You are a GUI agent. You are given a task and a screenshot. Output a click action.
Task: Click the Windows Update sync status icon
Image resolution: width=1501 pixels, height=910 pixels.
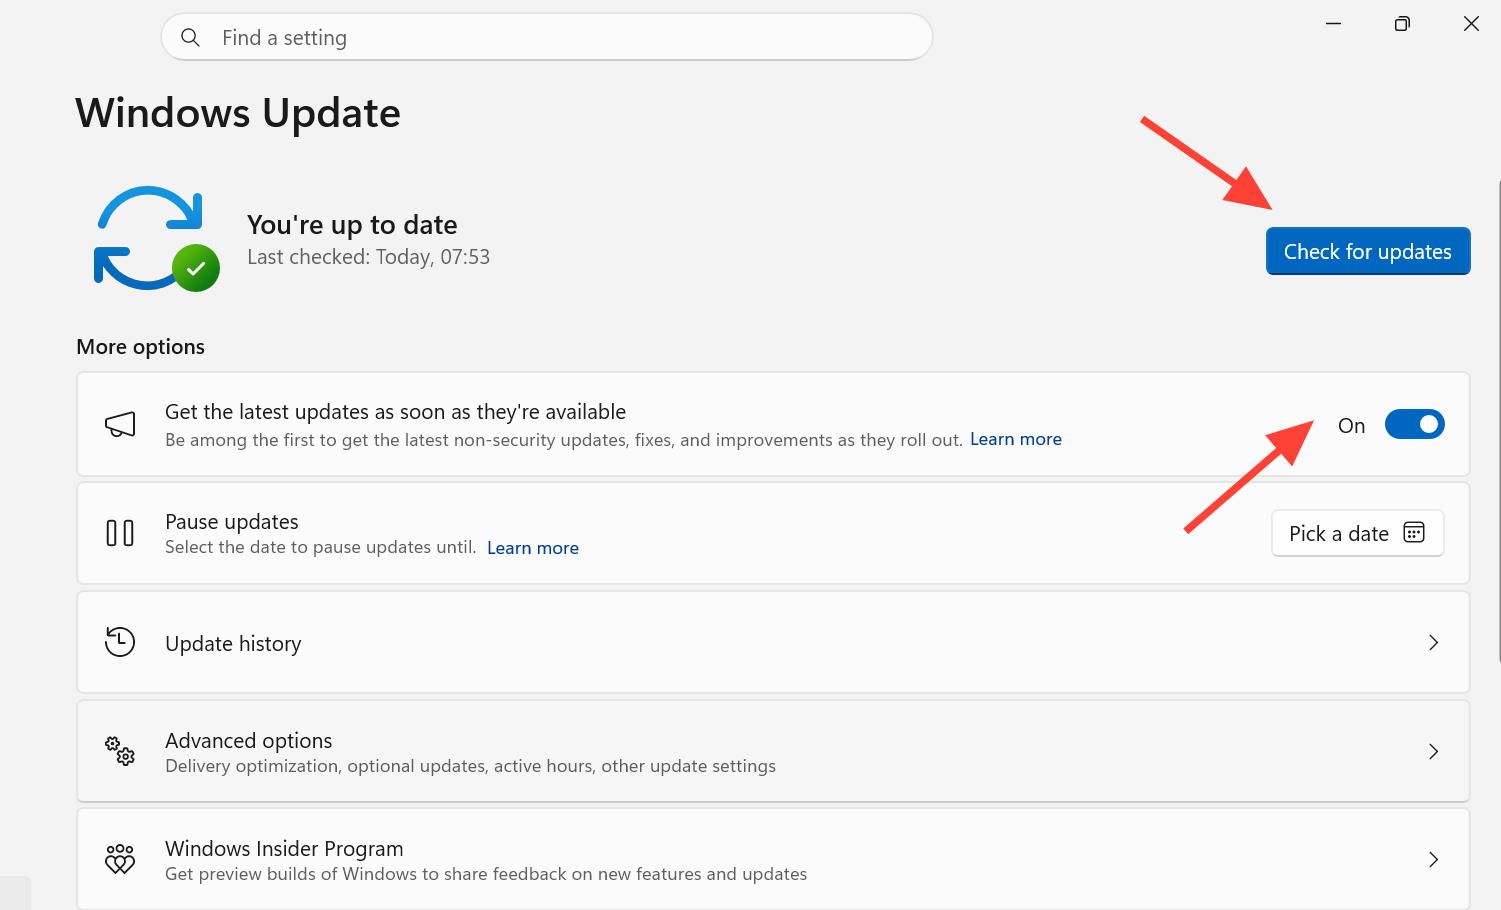tap(157, 239)
